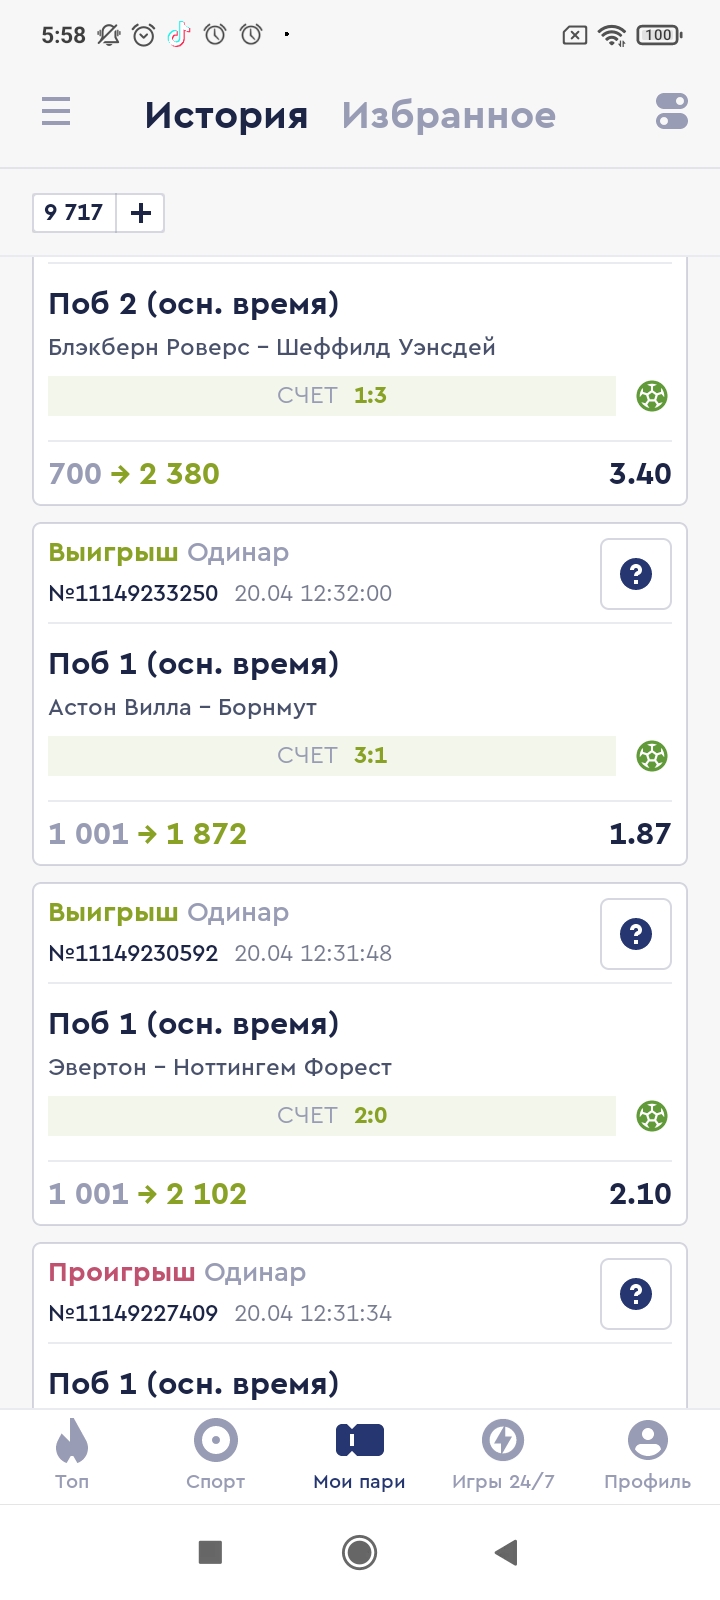
Task: Open help for bet №11149233250
Action: point(635,574)
